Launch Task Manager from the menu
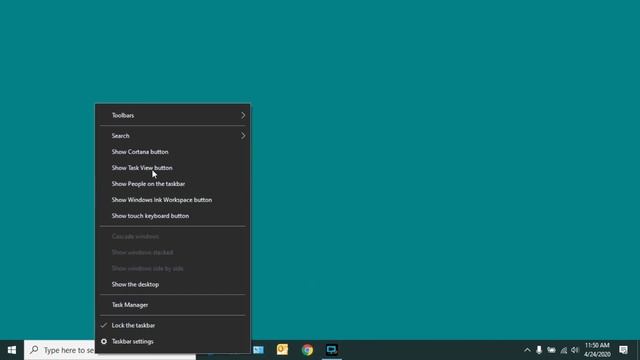Image resolution: width=640 pixels, height=360 pixels. point(173,305)
